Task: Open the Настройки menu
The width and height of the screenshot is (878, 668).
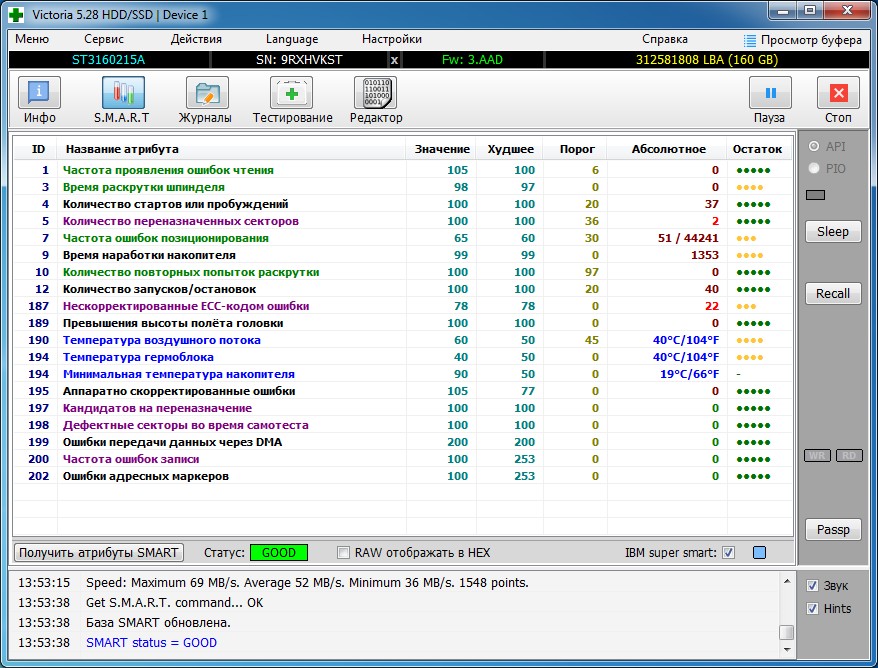Action: 391,39
